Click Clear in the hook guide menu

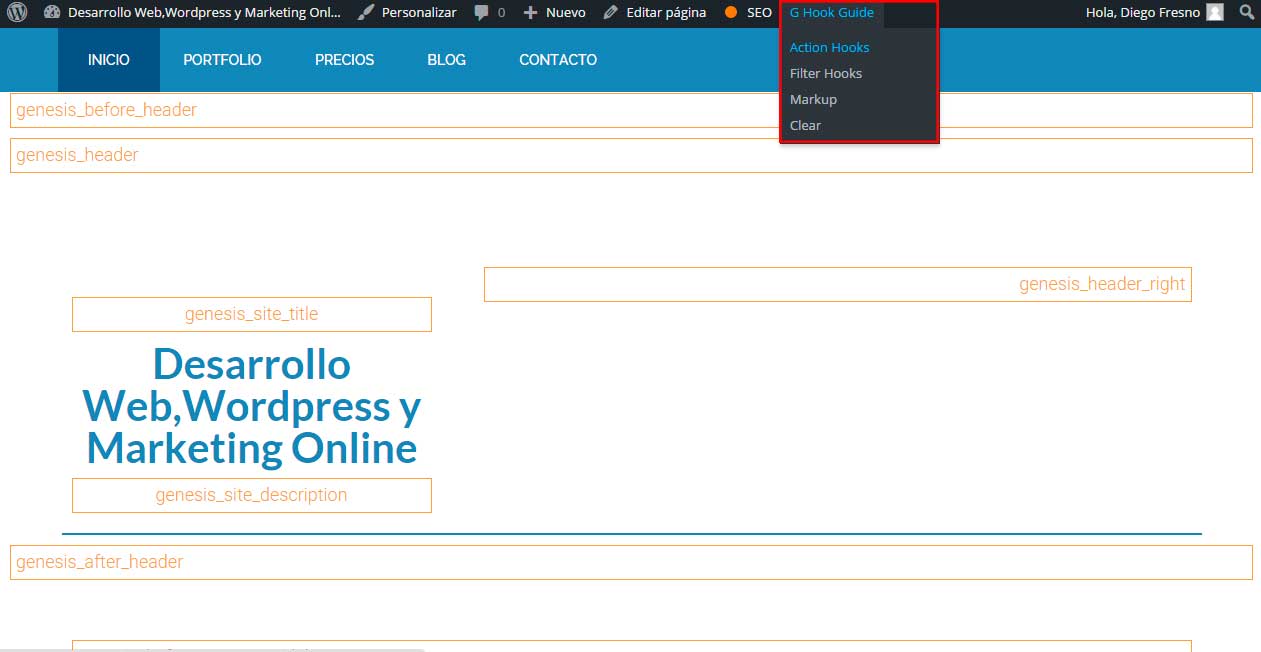[x=805, y=125]
